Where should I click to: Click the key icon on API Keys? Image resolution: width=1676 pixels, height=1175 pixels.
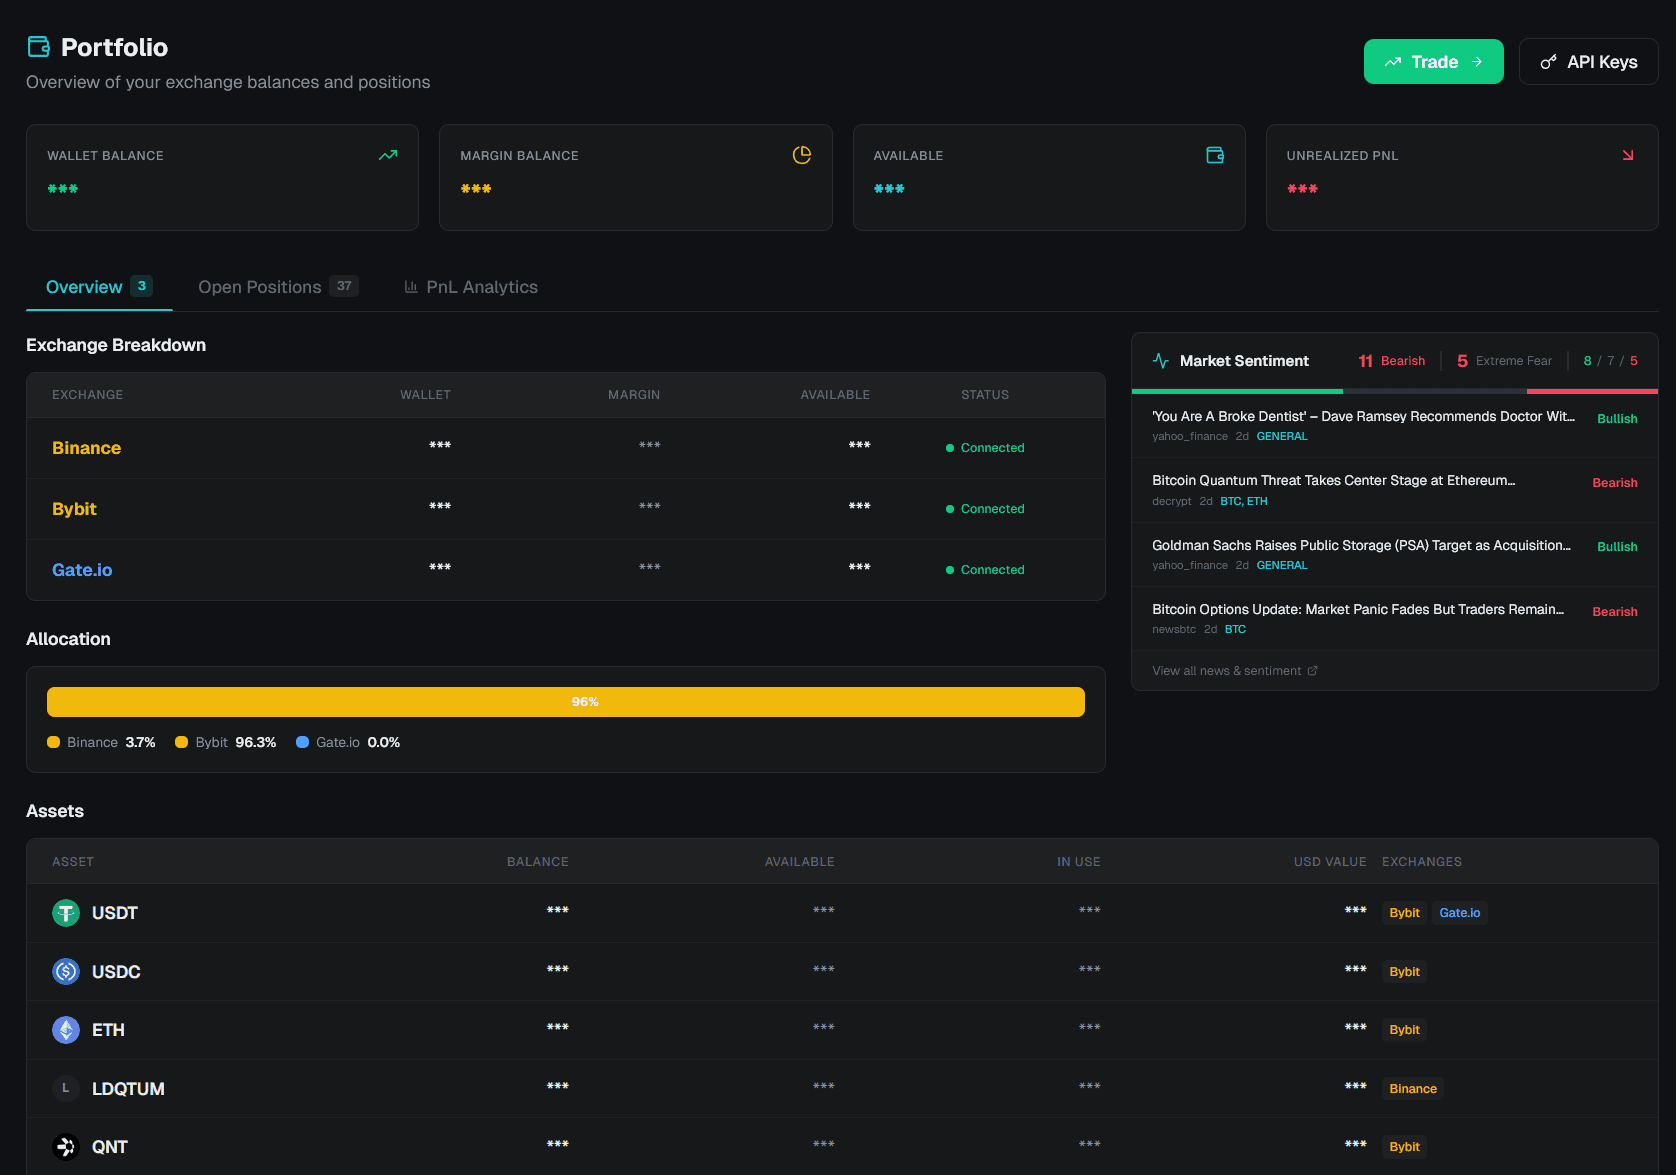(1548, 62)
